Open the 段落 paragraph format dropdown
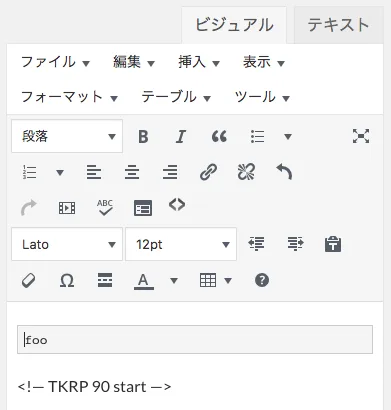Image resolution: width=391 pixels, height=410 pixels. coord(67,136)
